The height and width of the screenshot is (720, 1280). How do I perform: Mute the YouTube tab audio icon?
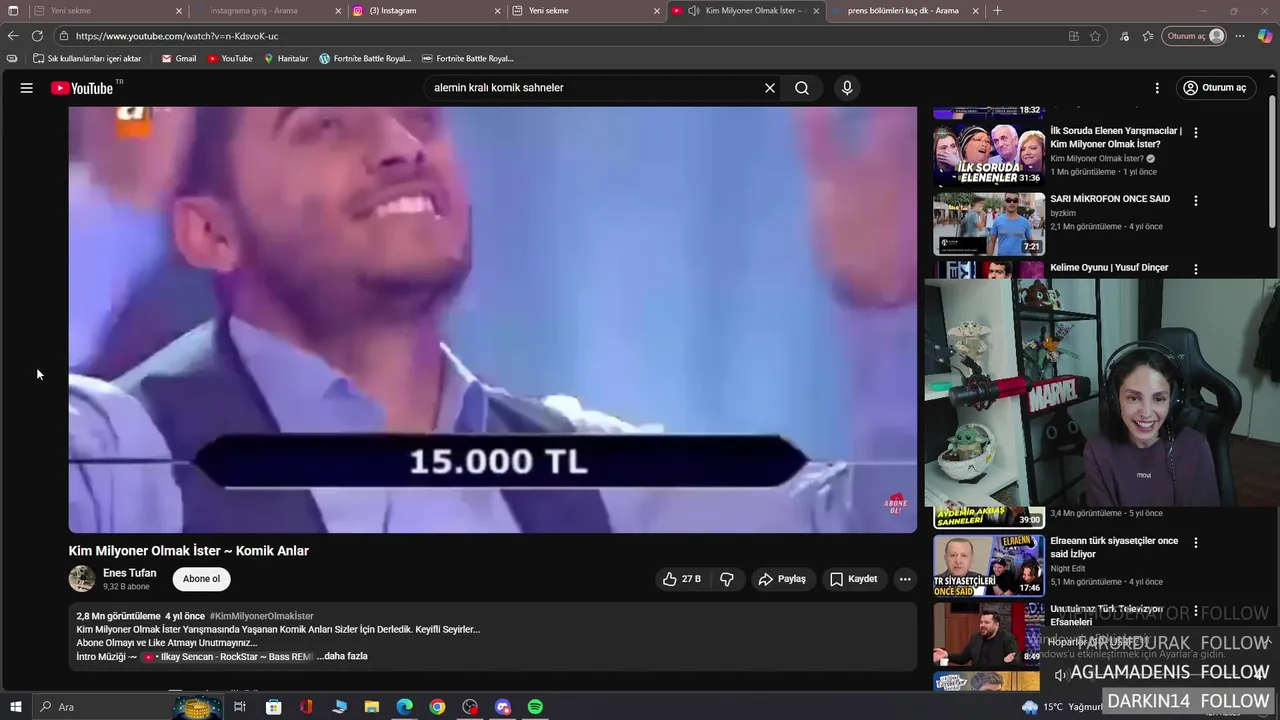pos(694,11)
